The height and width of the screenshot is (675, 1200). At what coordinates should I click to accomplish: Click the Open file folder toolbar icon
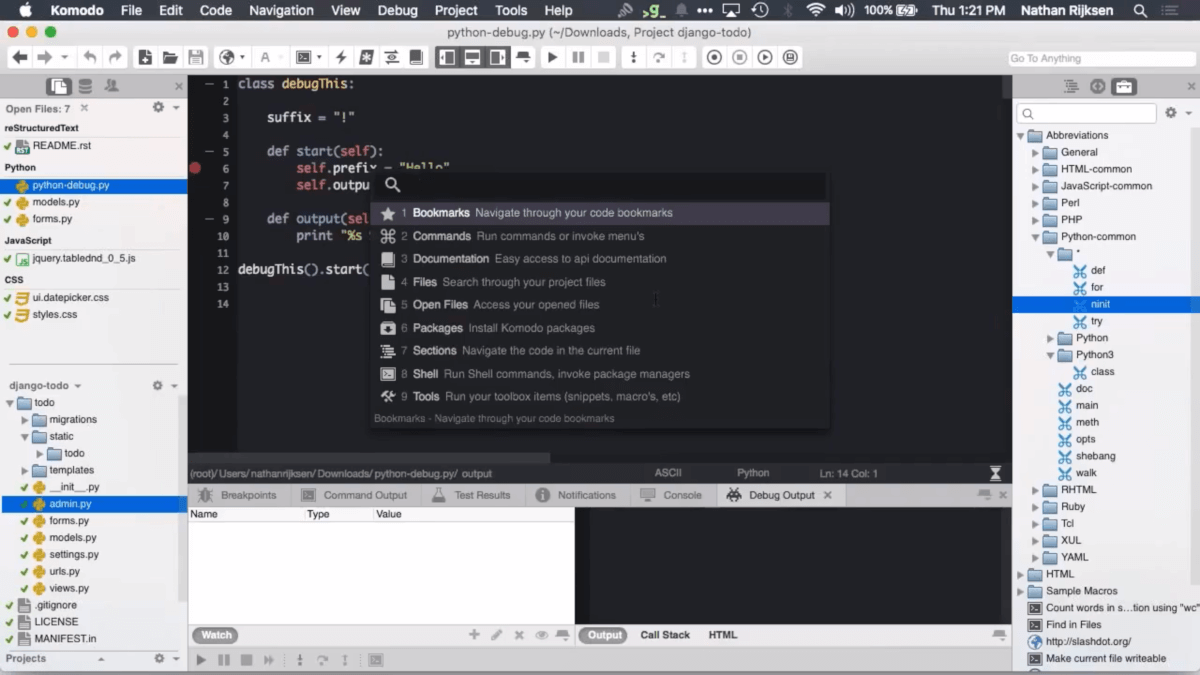coord(170,58)
